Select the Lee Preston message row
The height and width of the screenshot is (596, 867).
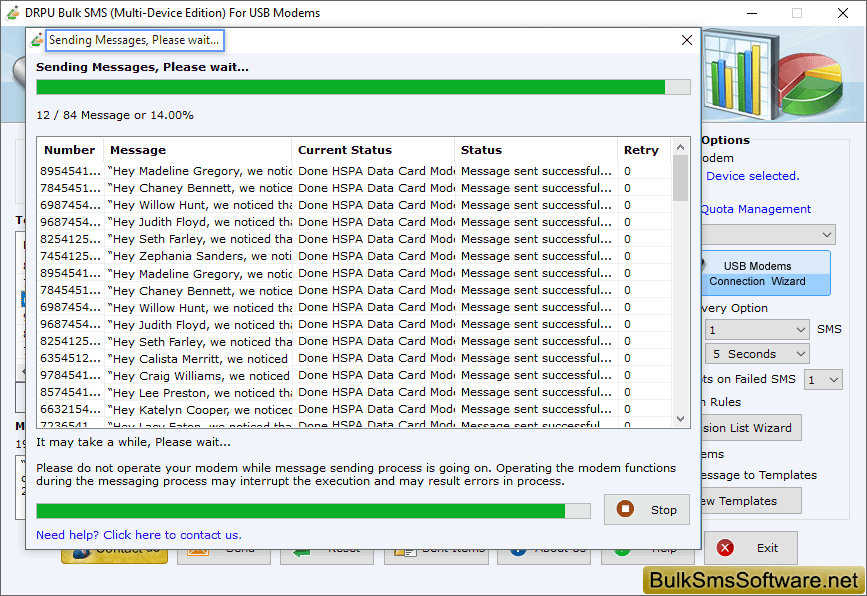point(354,393)
